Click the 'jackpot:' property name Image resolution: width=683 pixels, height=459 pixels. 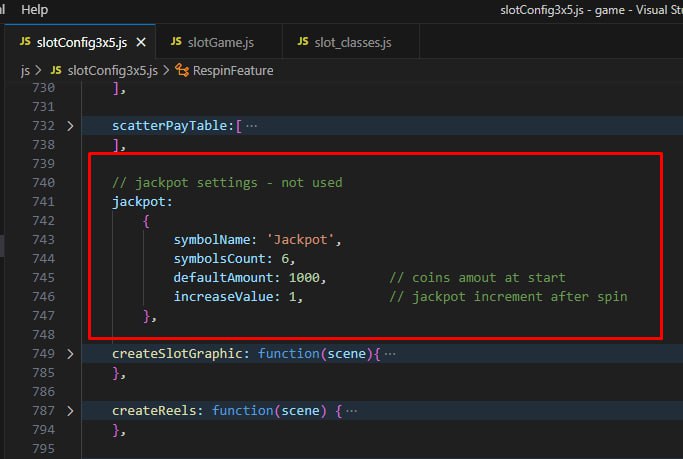click(x=142, y=202)
